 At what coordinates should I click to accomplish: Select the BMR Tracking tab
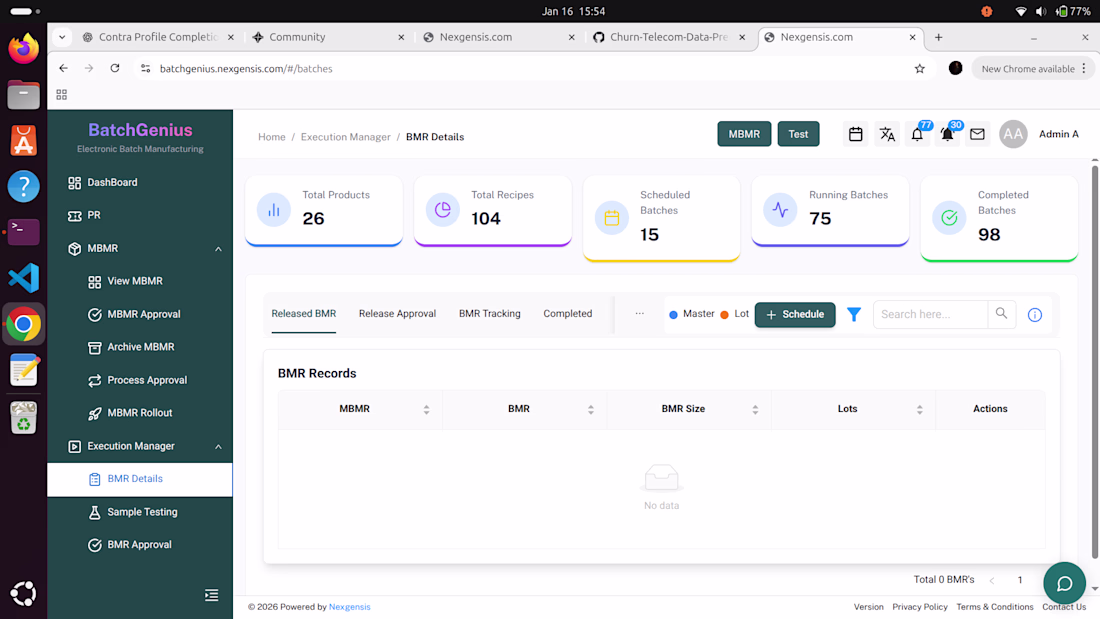489,314
